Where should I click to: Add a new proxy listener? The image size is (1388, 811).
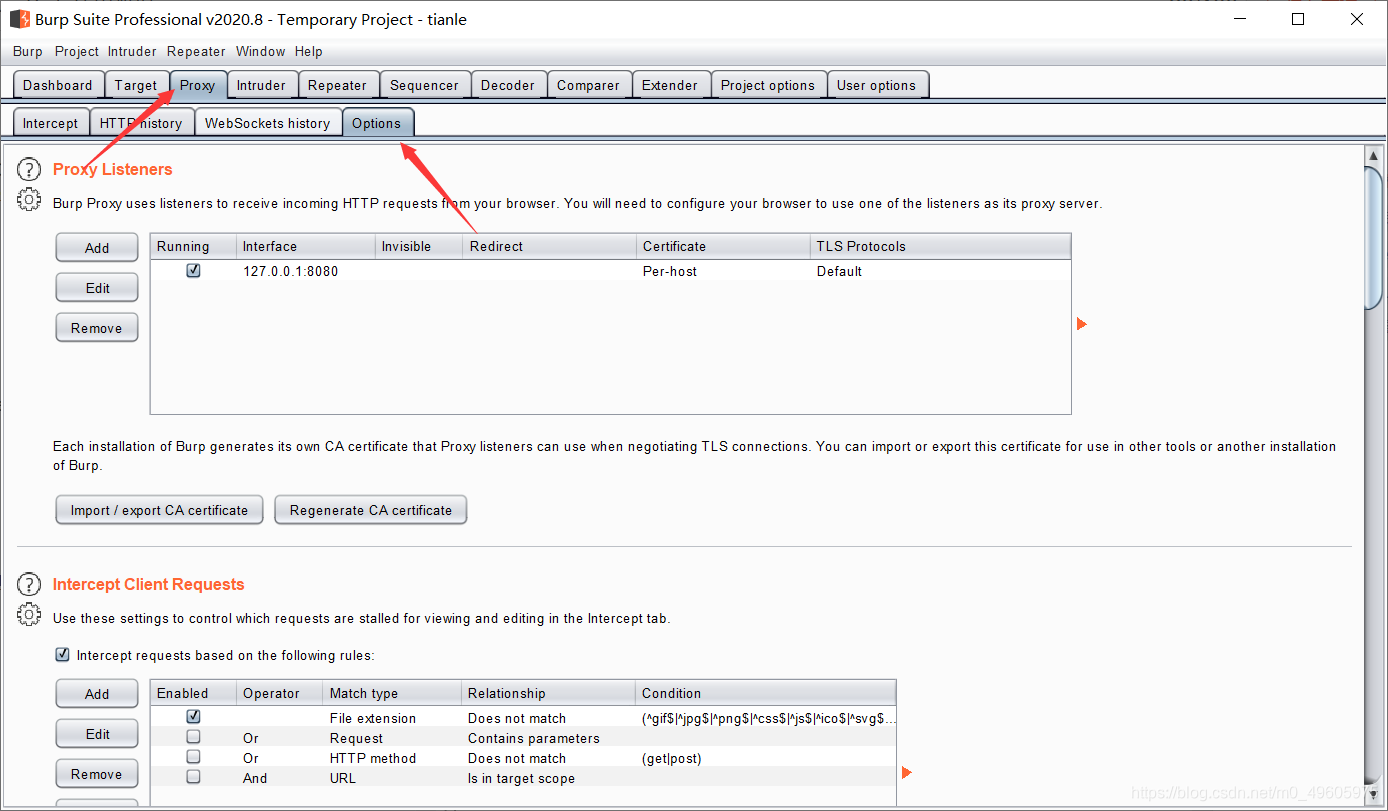[97, 248]
